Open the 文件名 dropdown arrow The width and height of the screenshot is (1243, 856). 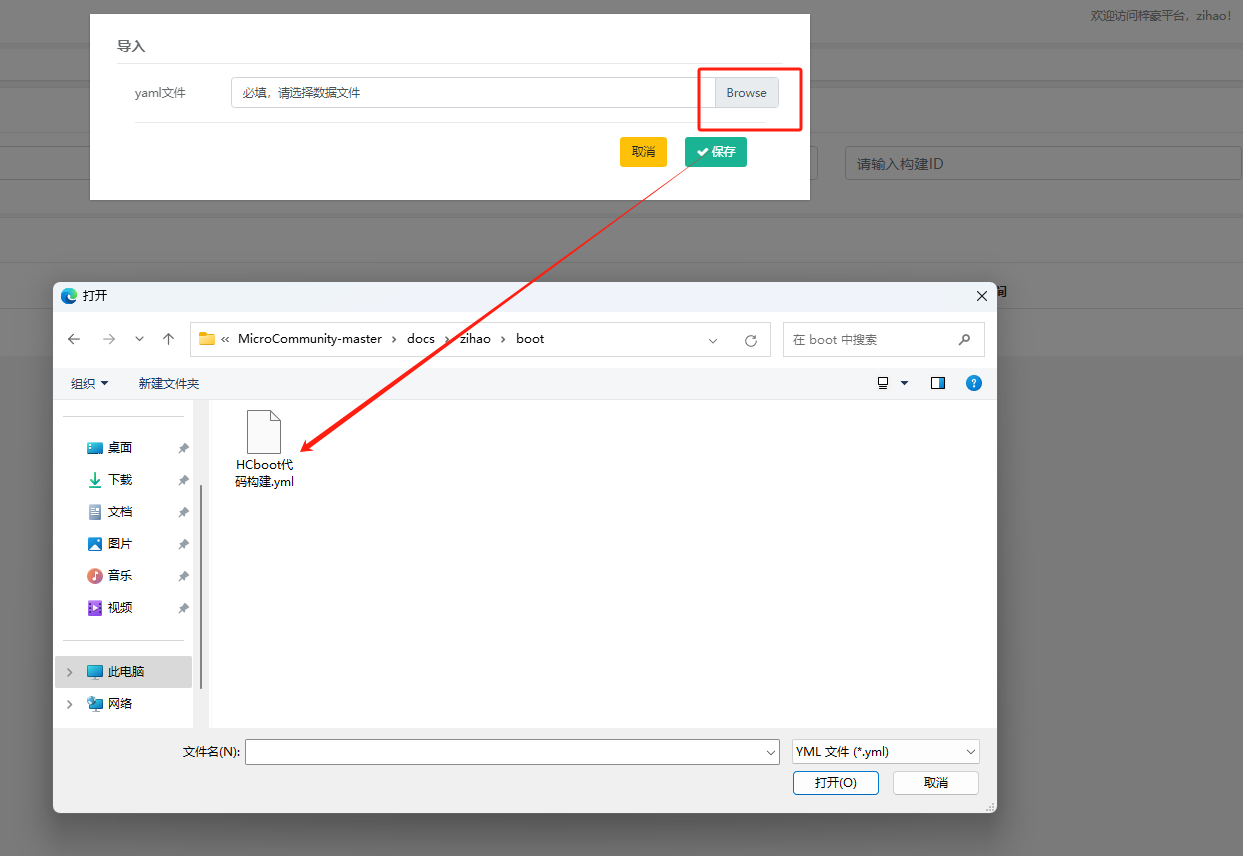pyautogui.click(x=771, y=752)
